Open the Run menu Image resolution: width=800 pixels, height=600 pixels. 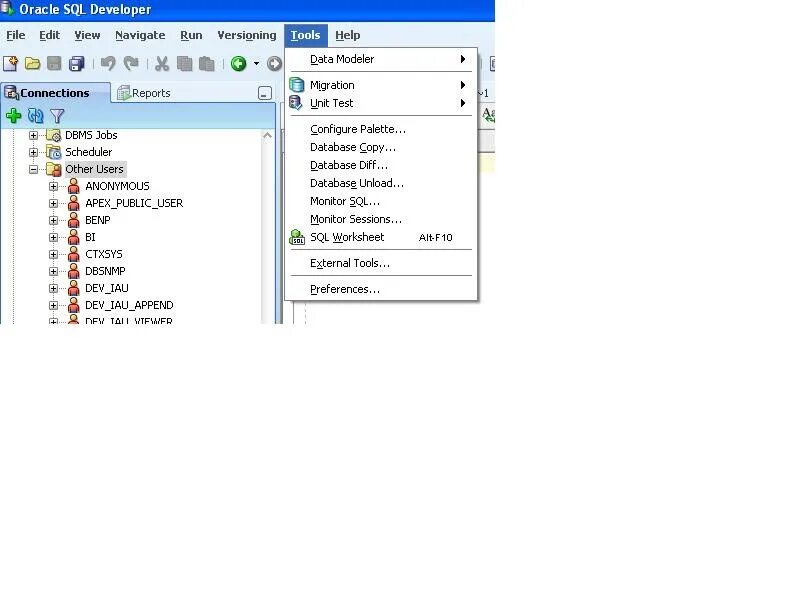pos(191,35)
